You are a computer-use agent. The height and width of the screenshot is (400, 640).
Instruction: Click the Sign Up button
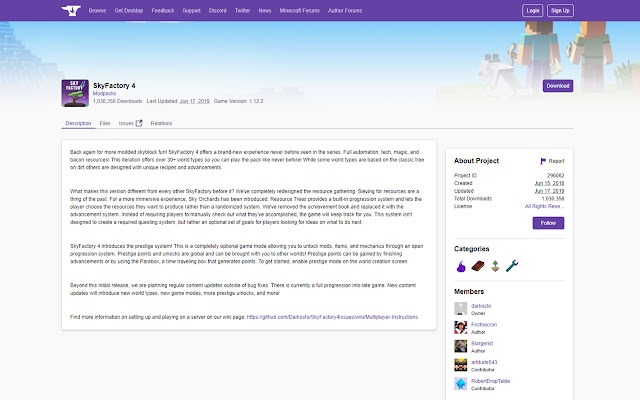click(560, 11)
